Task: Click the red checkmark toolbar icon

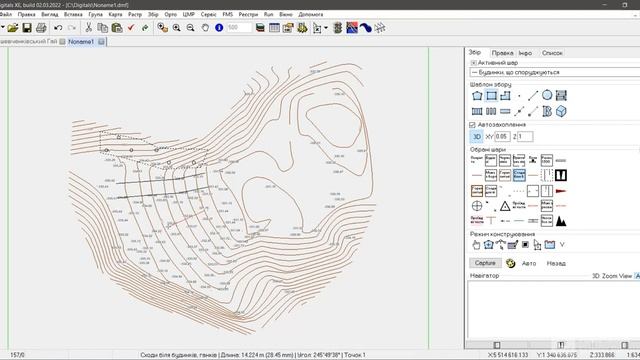Action: 131,28
